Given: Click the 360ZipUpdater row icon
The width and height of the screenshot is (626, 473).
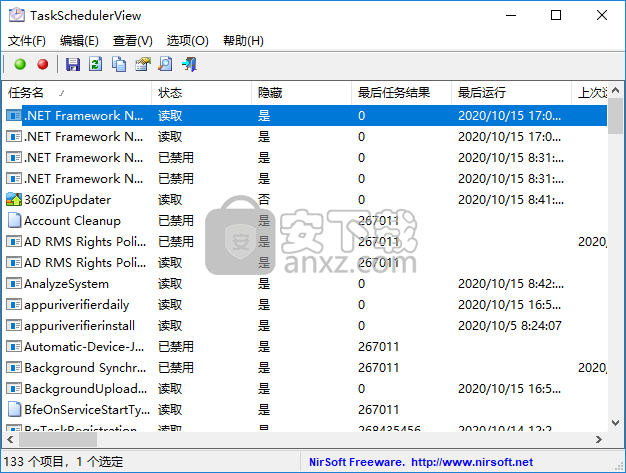Looking at the screenshot, I should [x=14, y=199].
